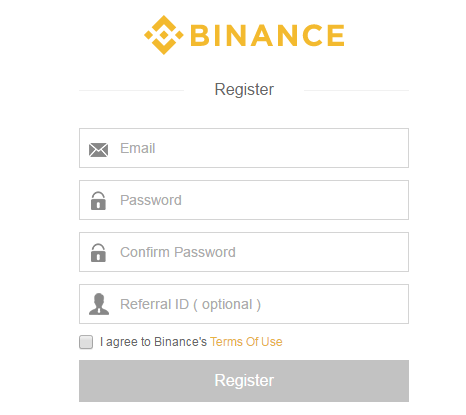Focus the Email input field
The height and width of the screenshot is (415, 466).
coord(244,148)
